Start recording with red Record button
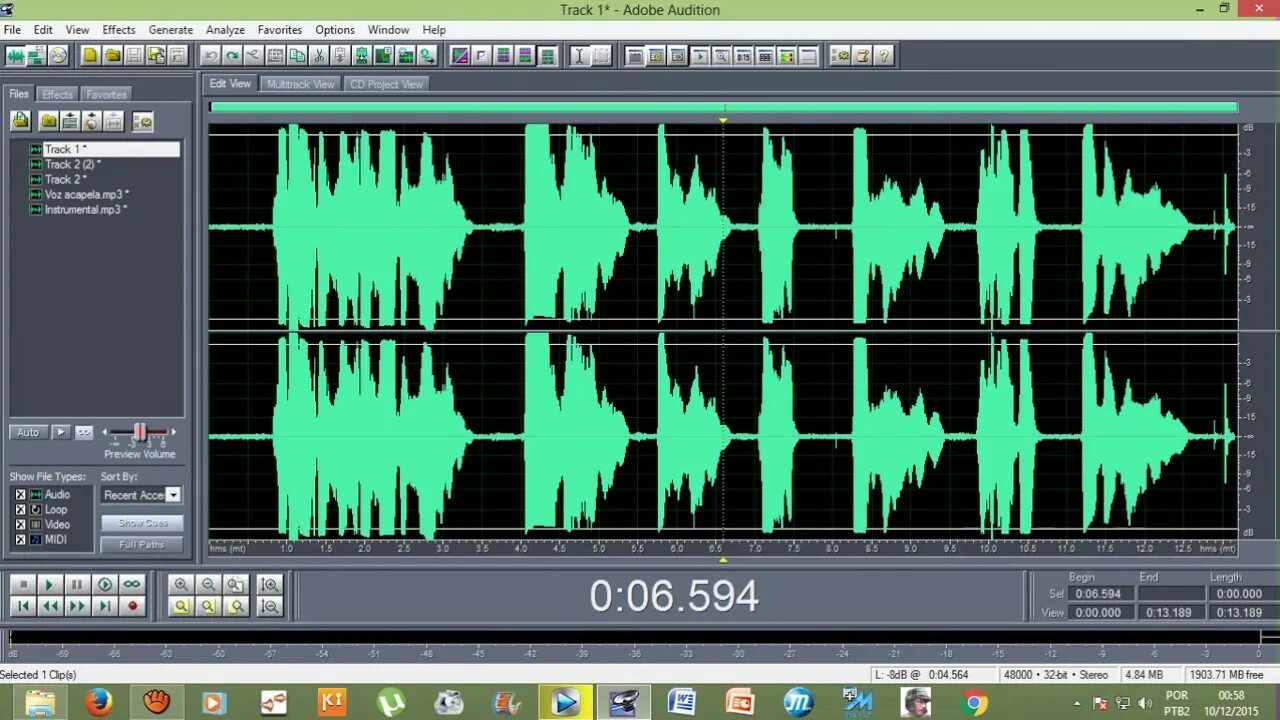1280x720 pixels. [x=132, y=606]
